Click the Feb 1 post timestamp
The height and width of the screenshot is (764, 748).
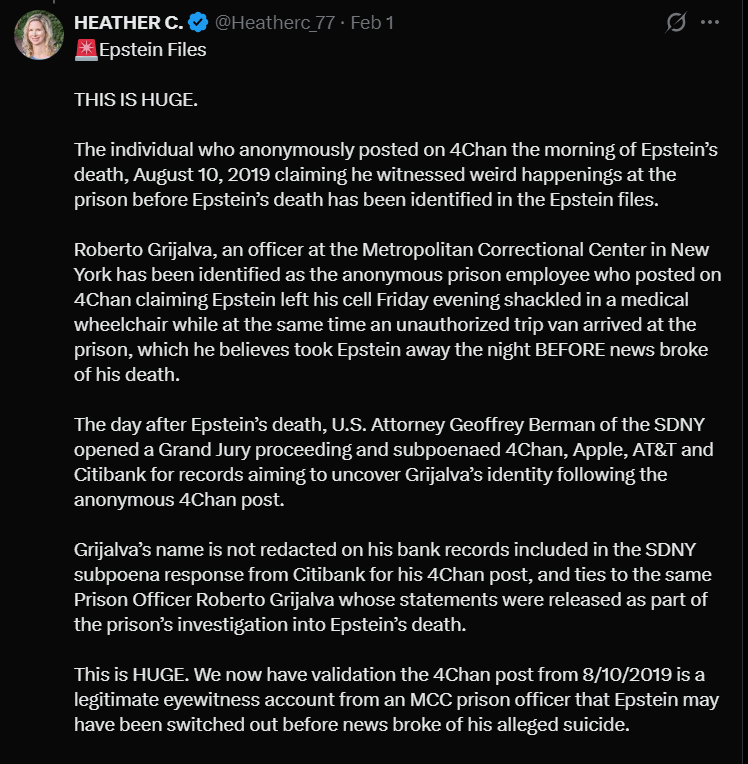click(371, 22)
